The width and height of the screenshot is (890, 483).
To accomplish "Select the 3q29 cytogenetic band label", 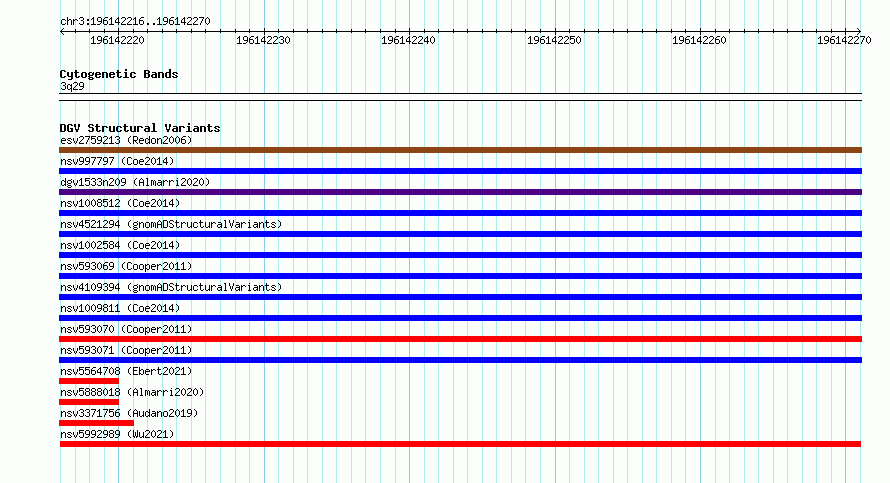I will 72,86.
